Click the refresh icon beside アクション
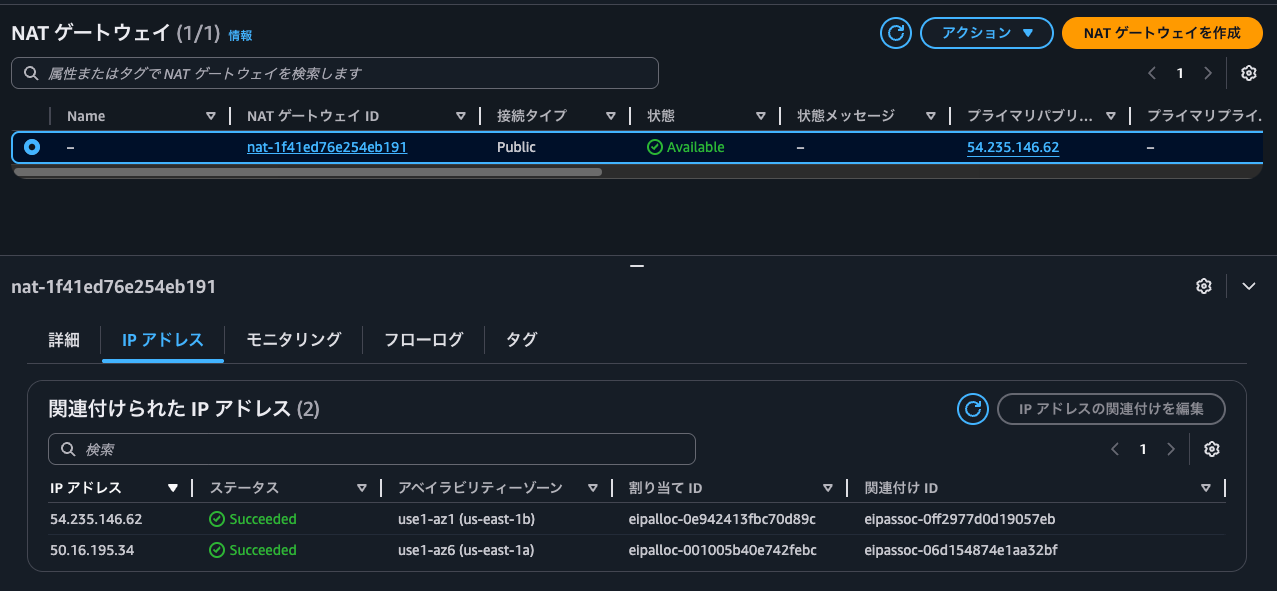Screen dimensions: 1277x591 [895, 32]
